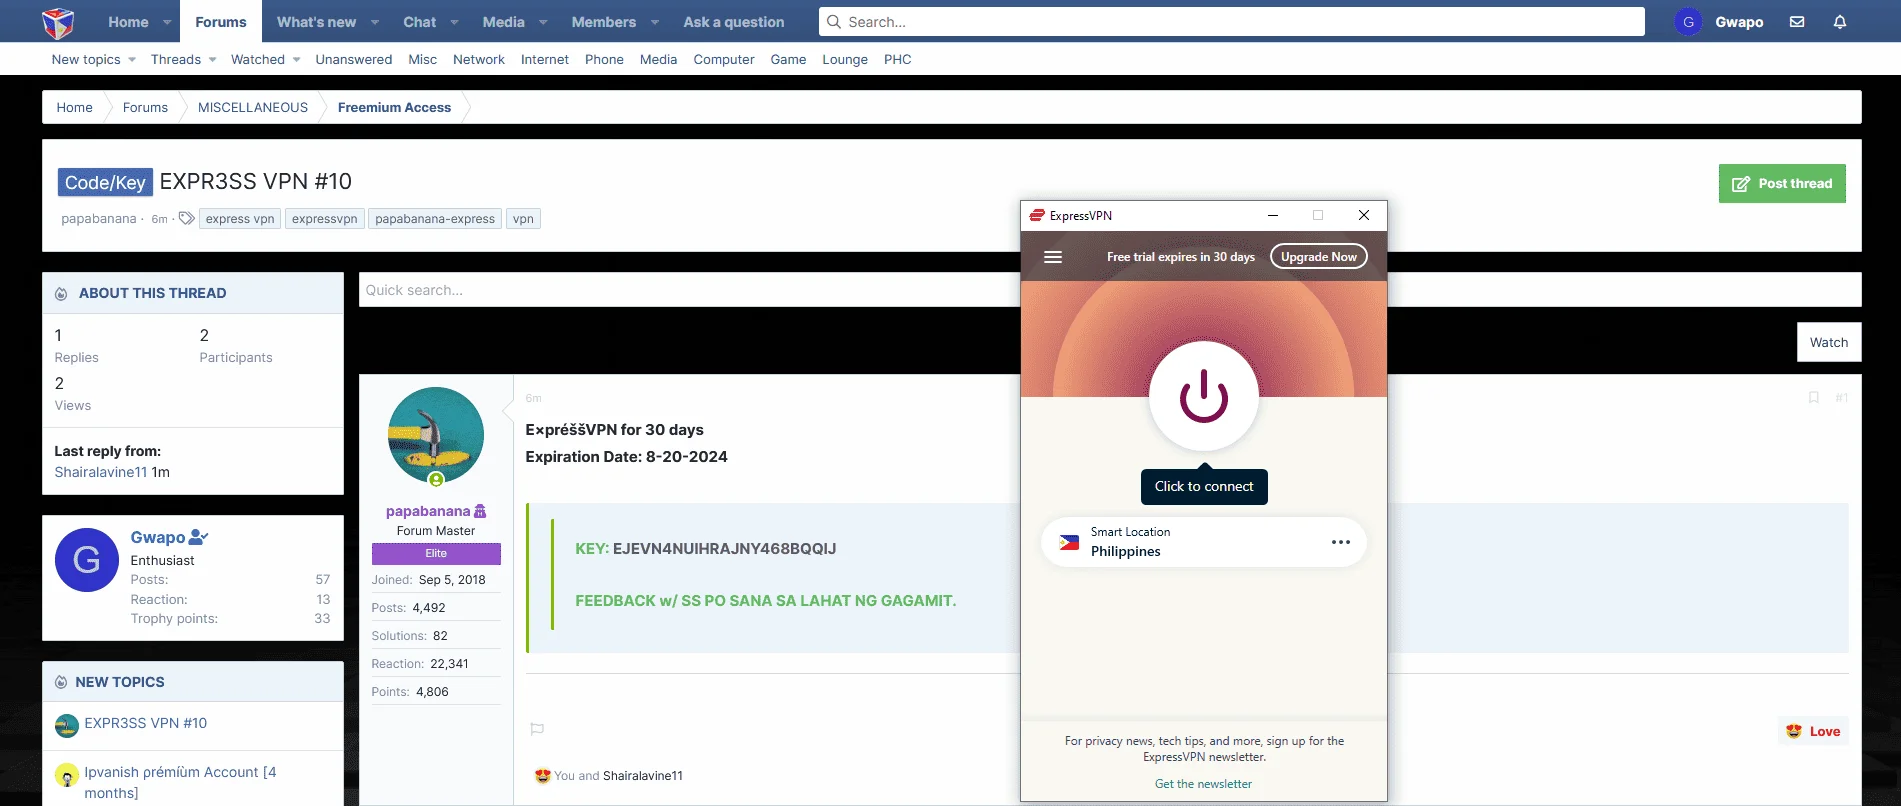Click the Post thread pencil icon

point(1741,184)
